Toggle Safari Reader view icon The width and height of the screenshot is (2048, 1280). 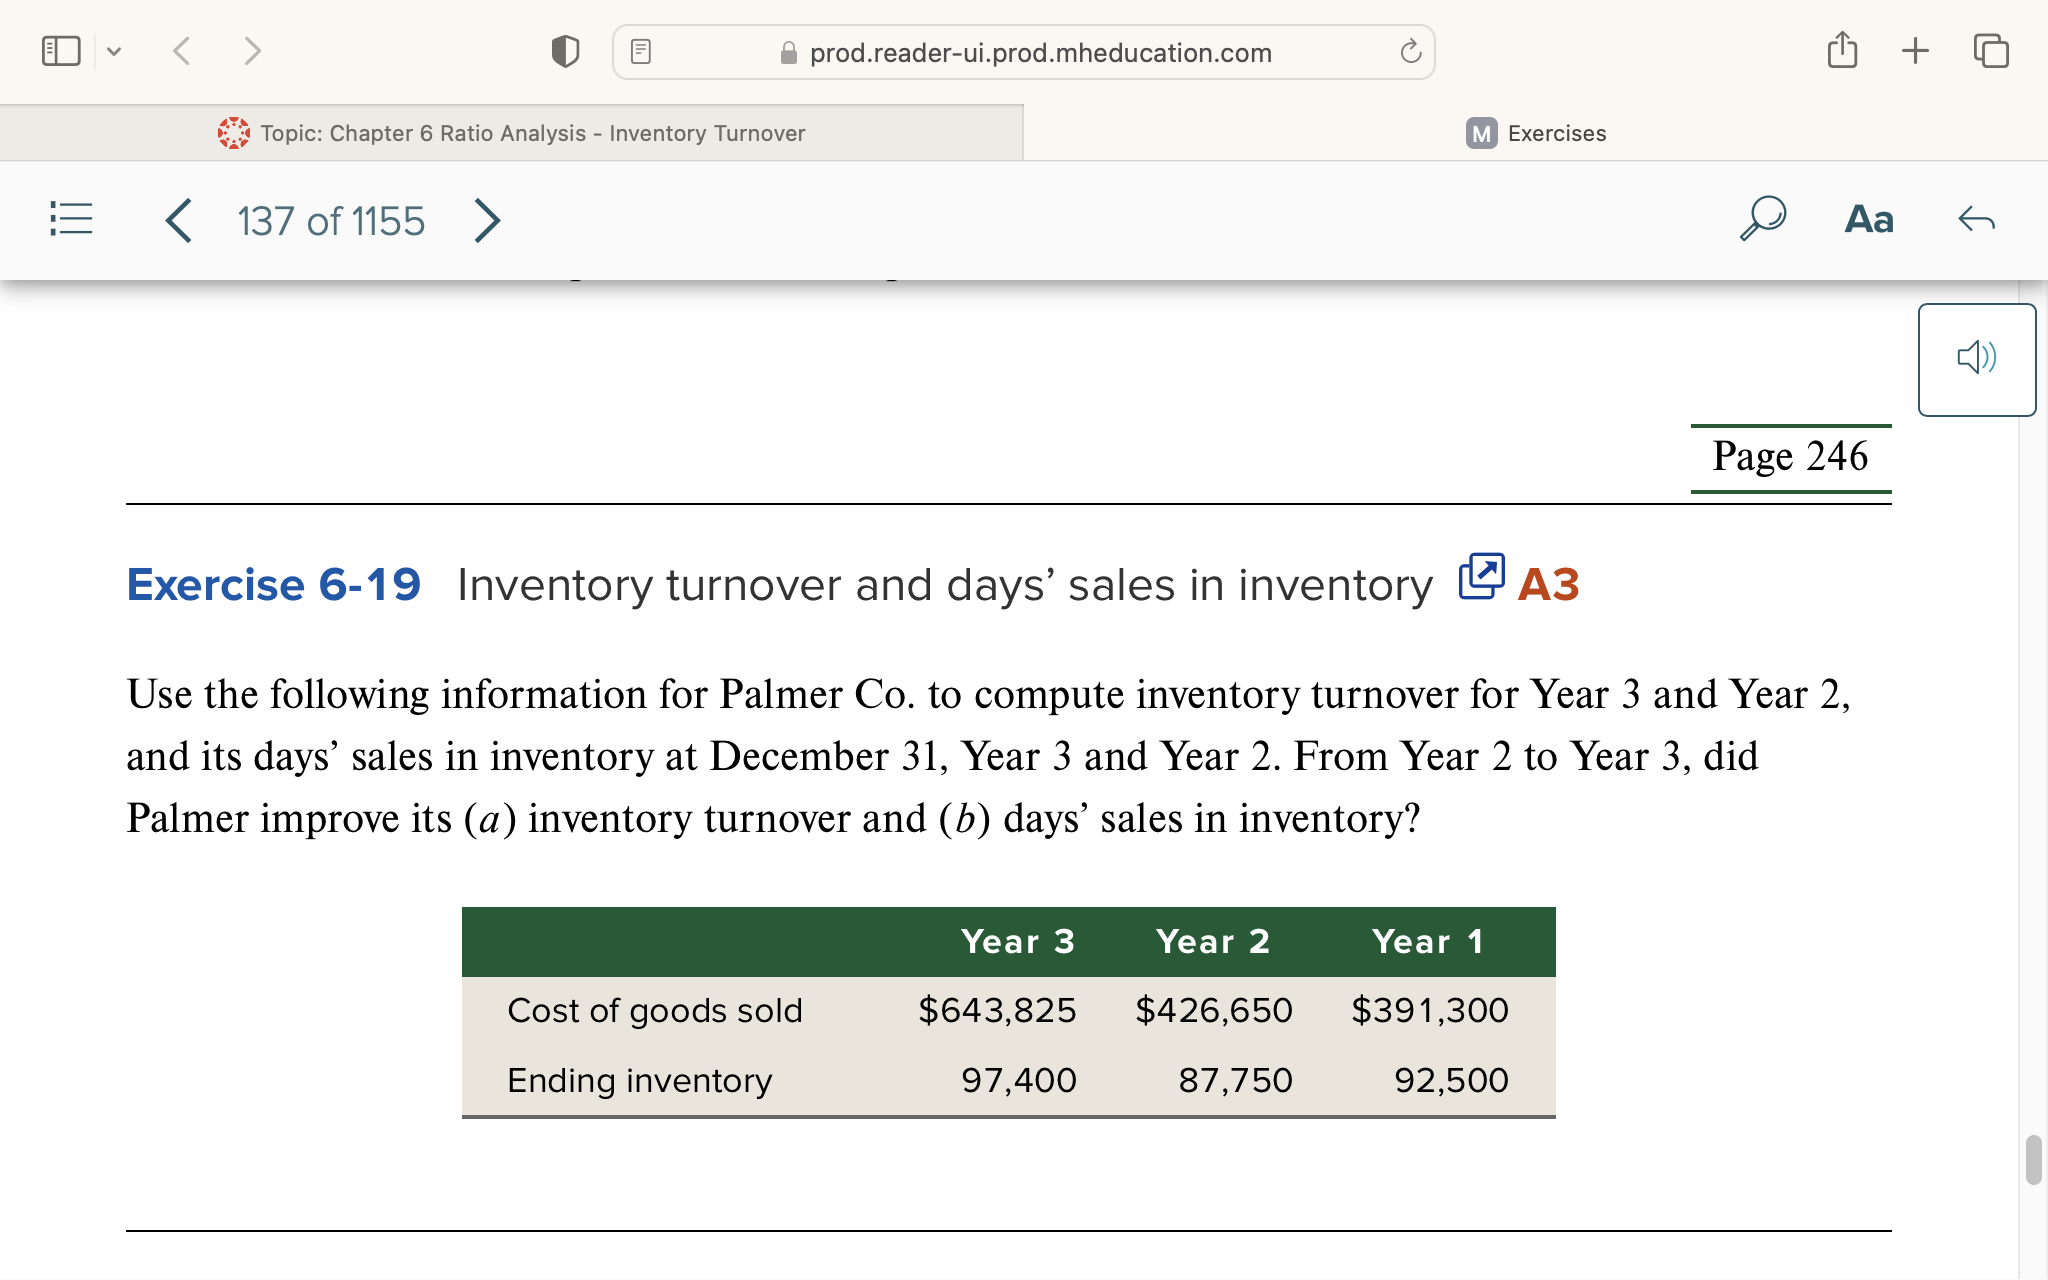coord(641,51)
